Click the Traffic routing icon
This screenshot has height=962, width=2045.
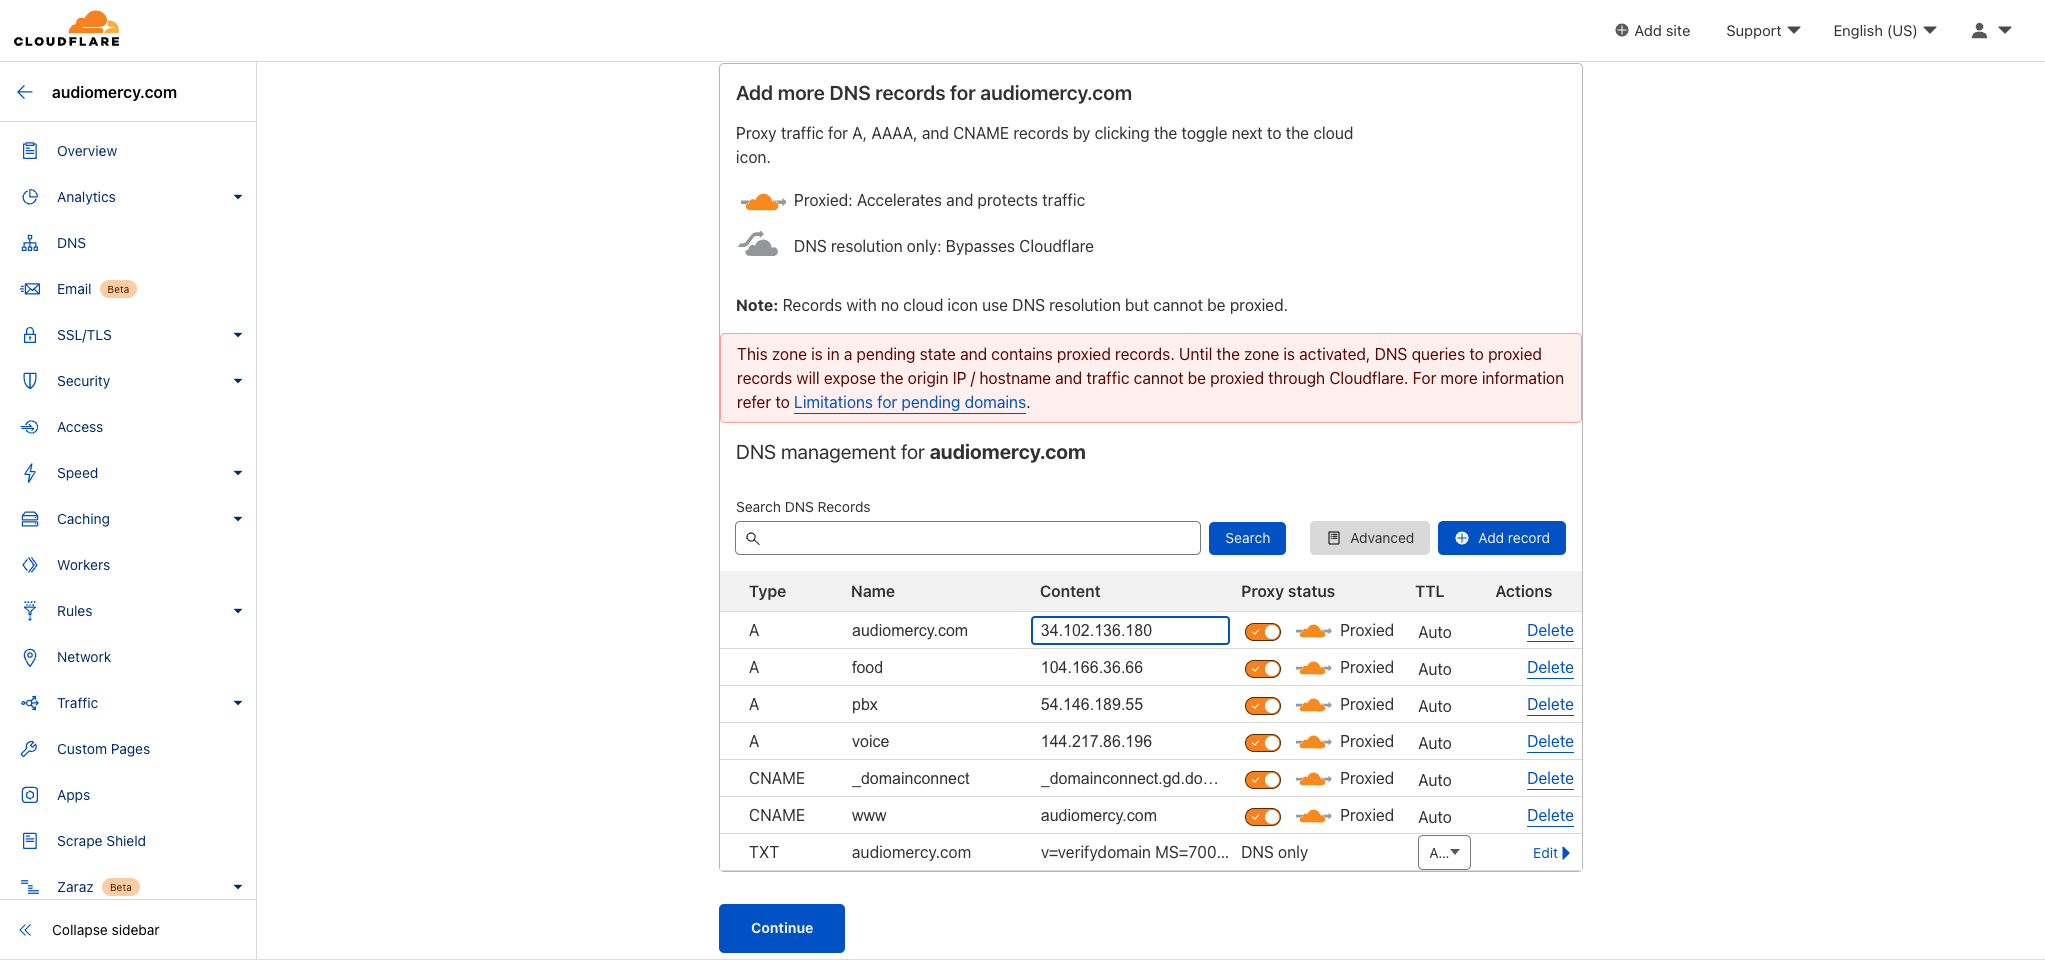30,703
